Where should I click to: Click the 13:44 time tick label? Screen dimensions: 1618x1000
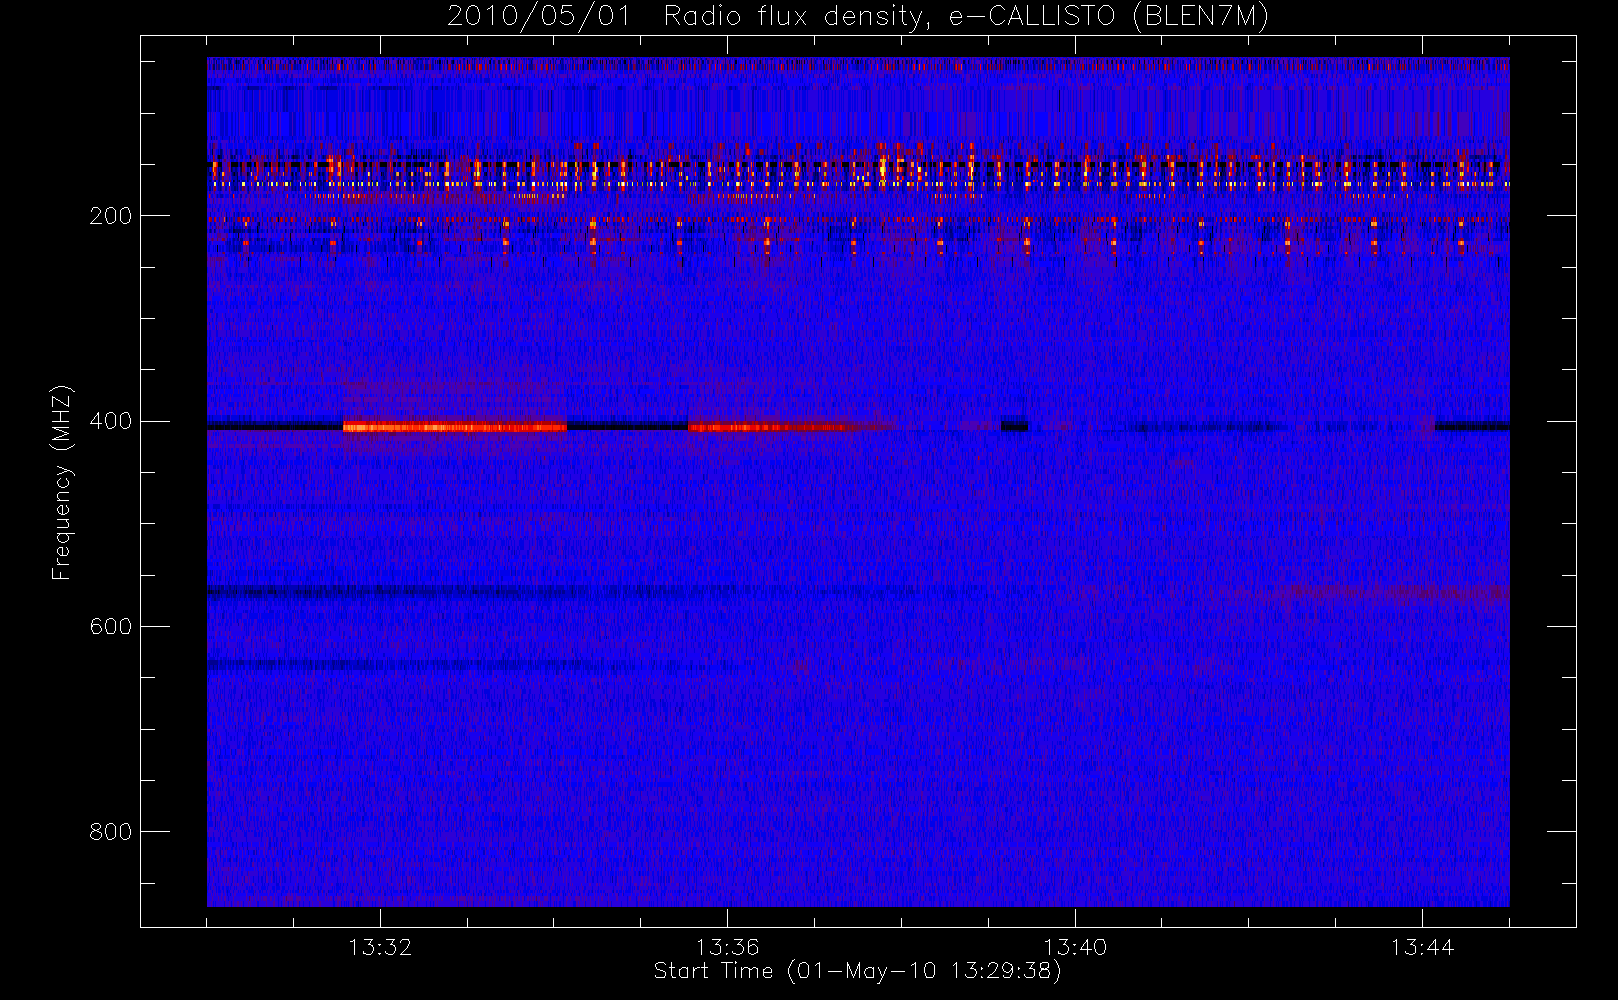tap(1422, 947)
